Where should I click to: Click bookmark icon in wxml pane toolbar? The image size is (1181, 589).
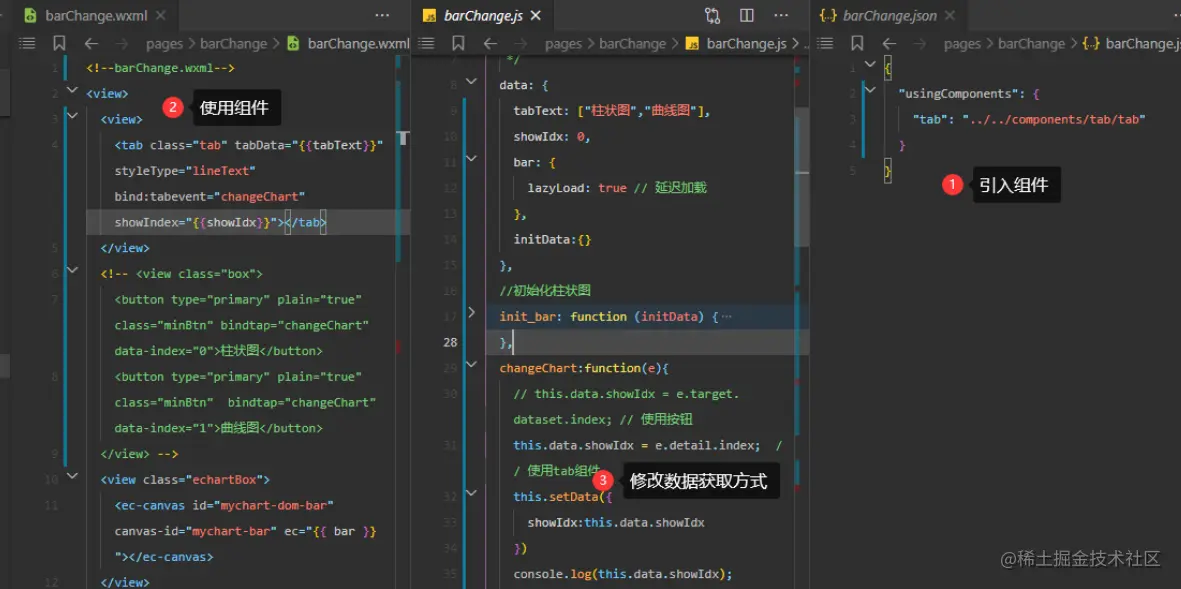coord(60,44)
